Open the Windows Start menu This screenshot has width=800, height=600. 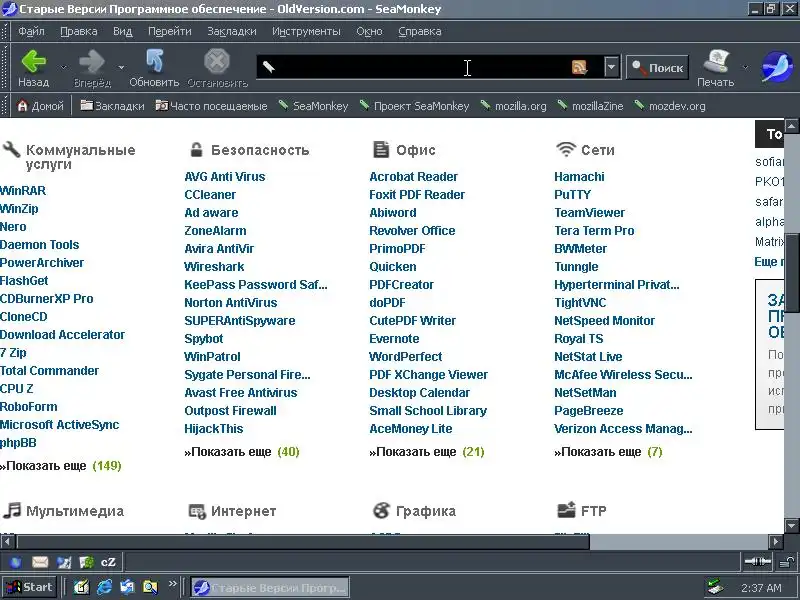[x=30, y=587]
